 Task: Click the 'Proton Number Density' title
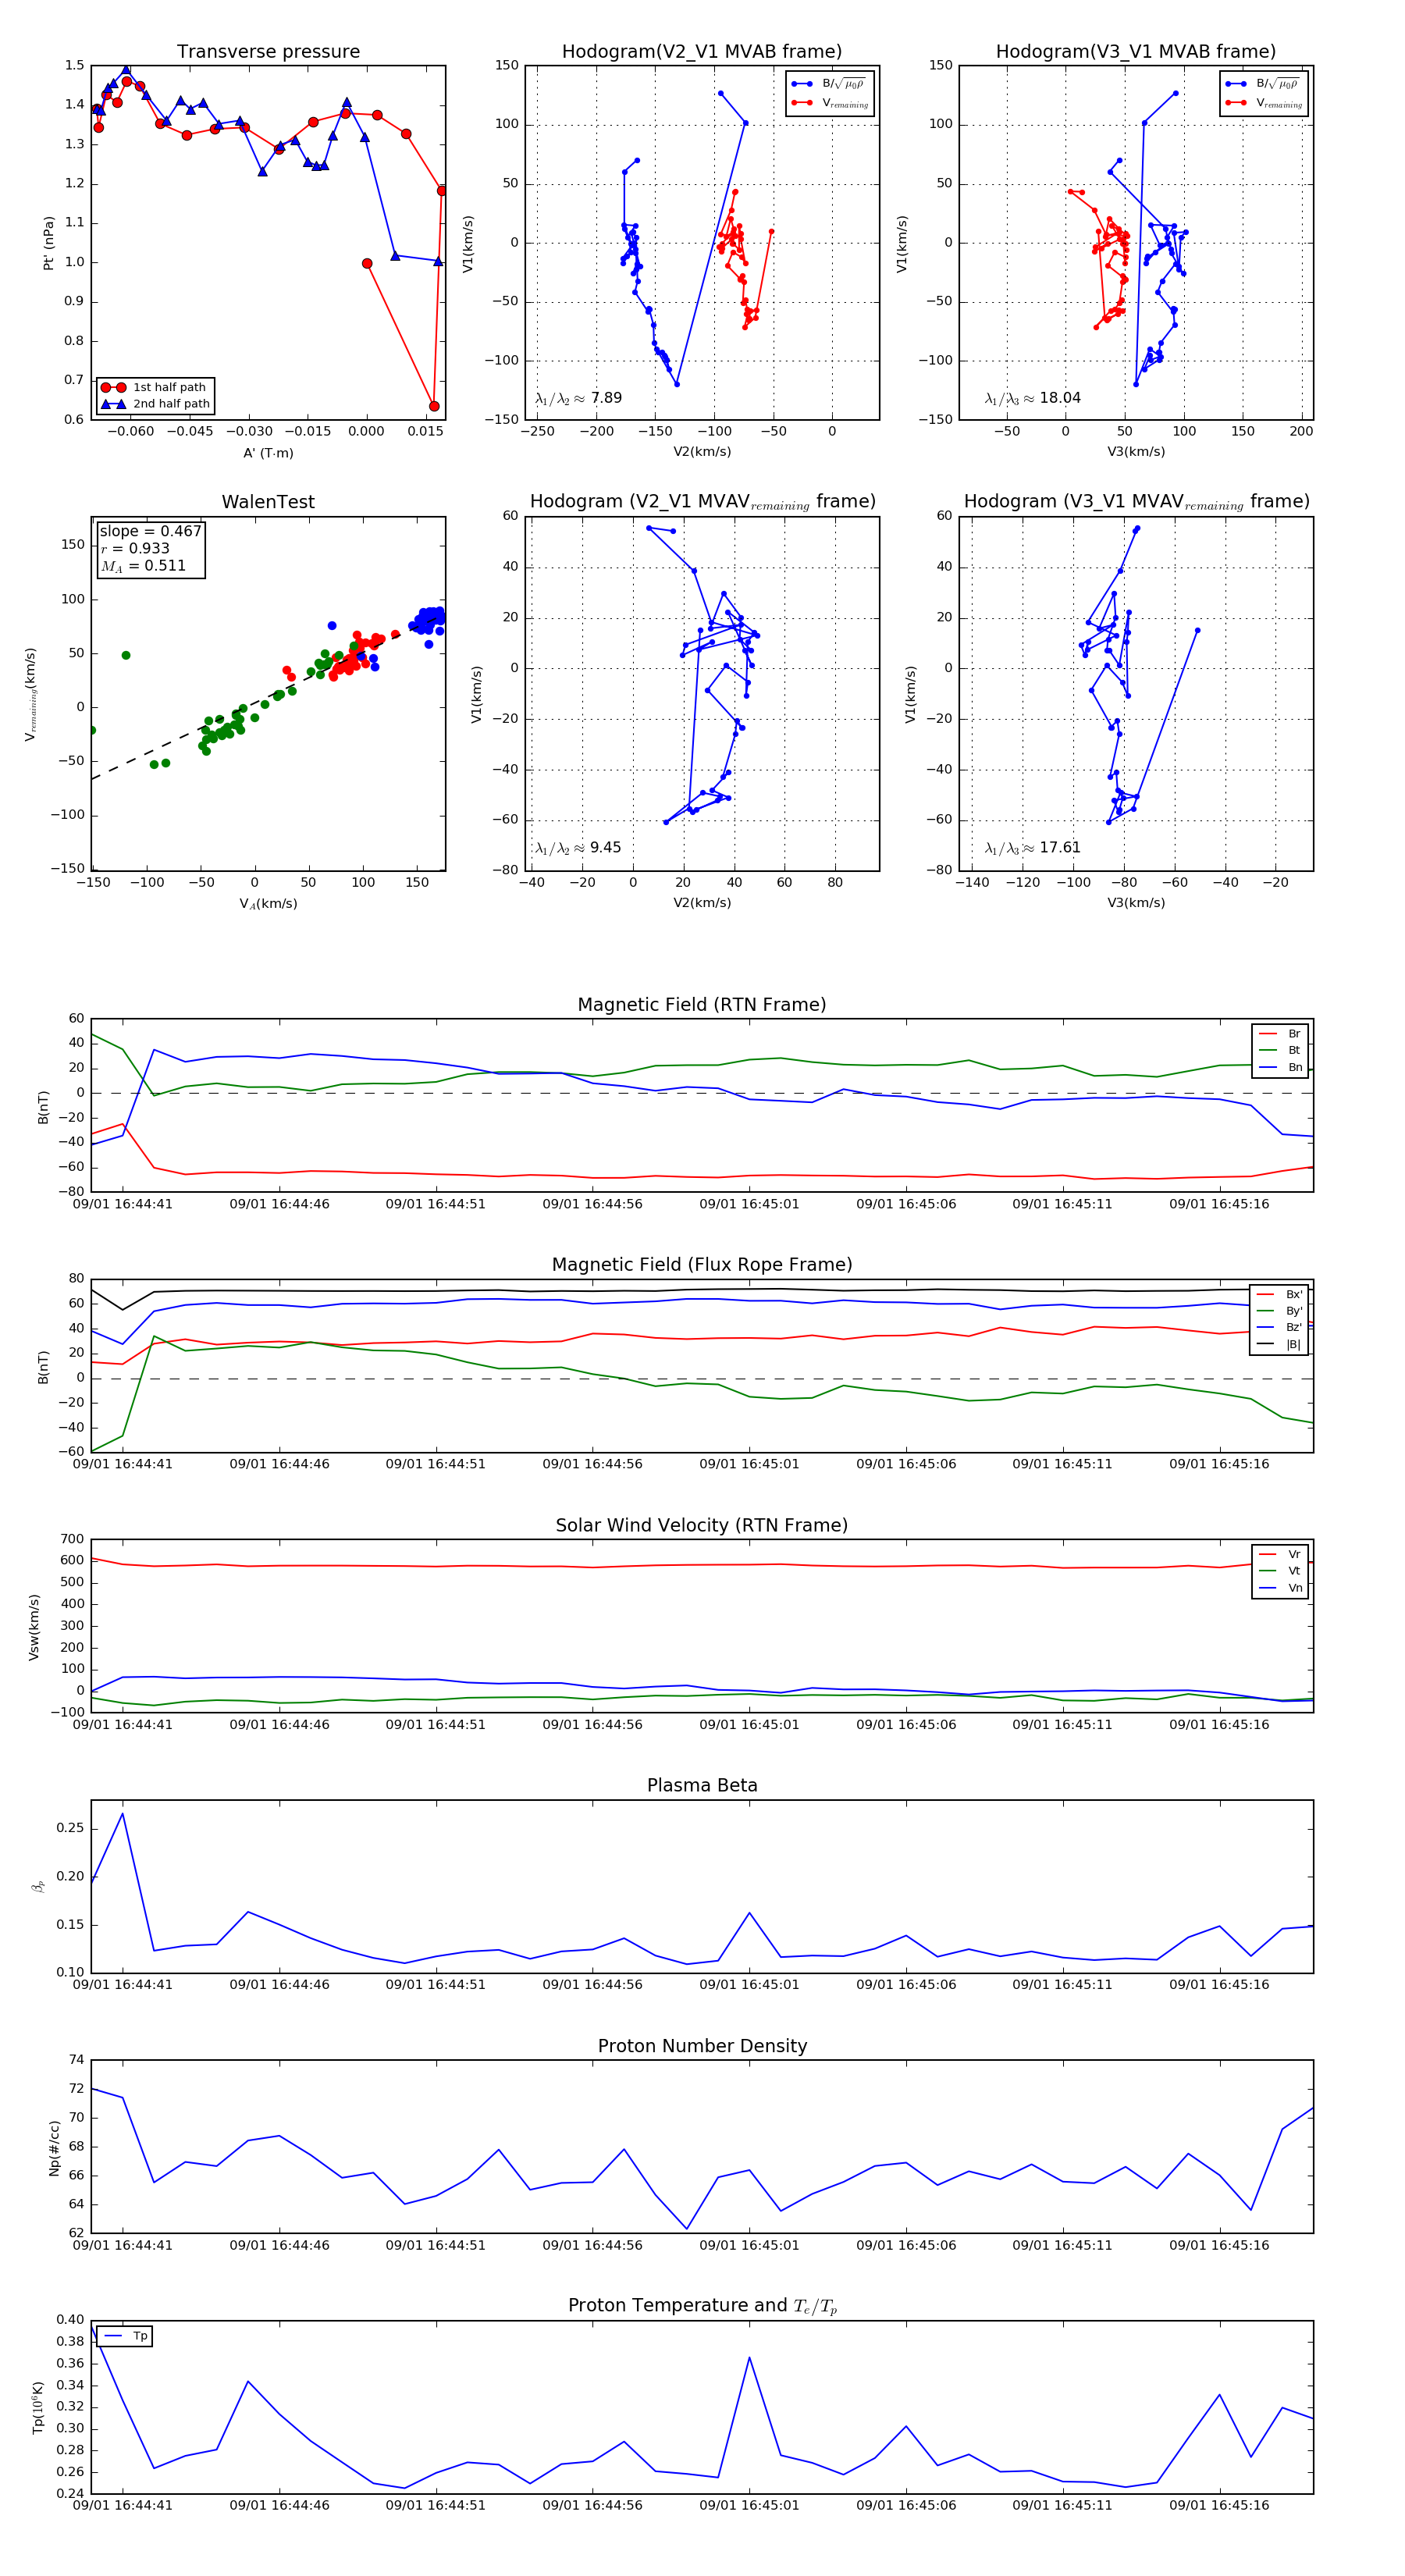tap(702, 2046)
